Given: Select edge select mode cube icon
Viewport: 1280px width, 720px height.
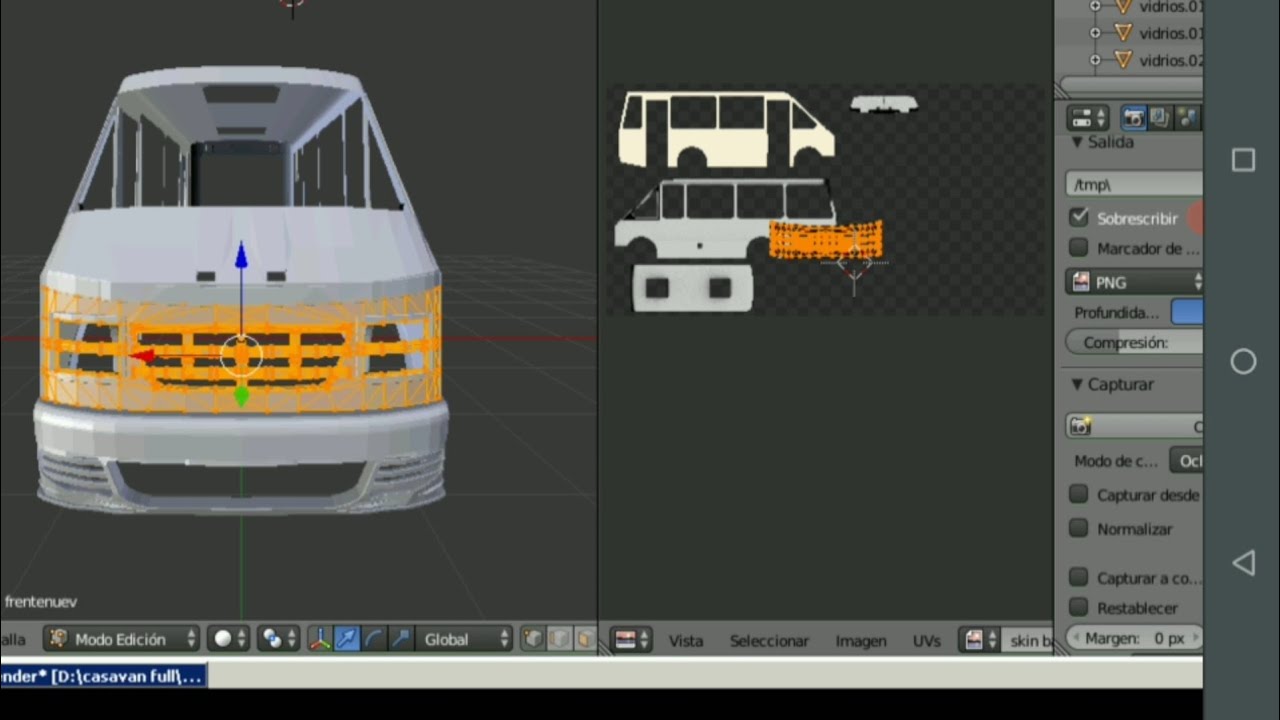Looking at the screenshot, I should coord(560,639).
